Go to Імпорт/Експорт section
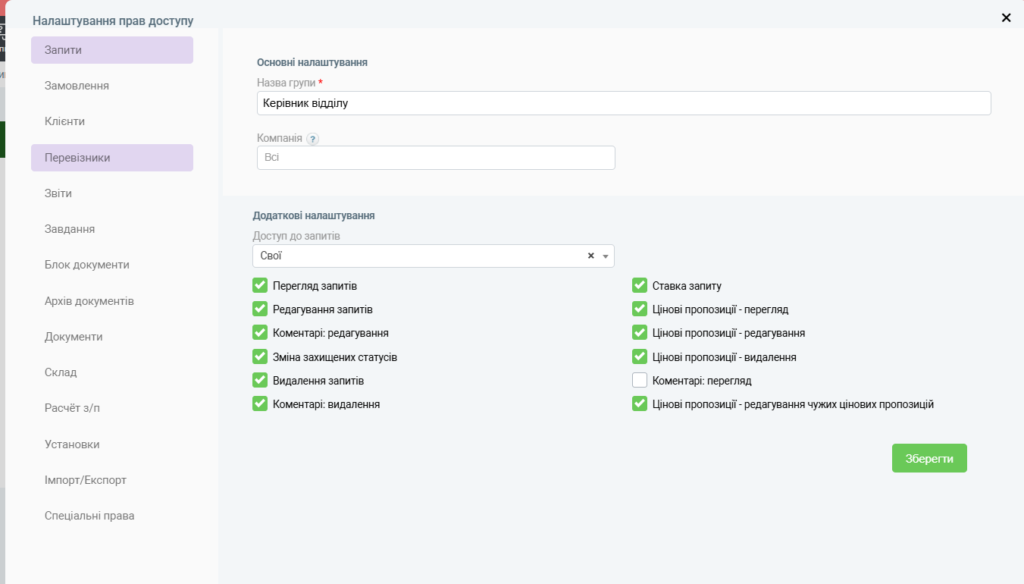The width and height of the screenshot is (1024, 584). 112,479
